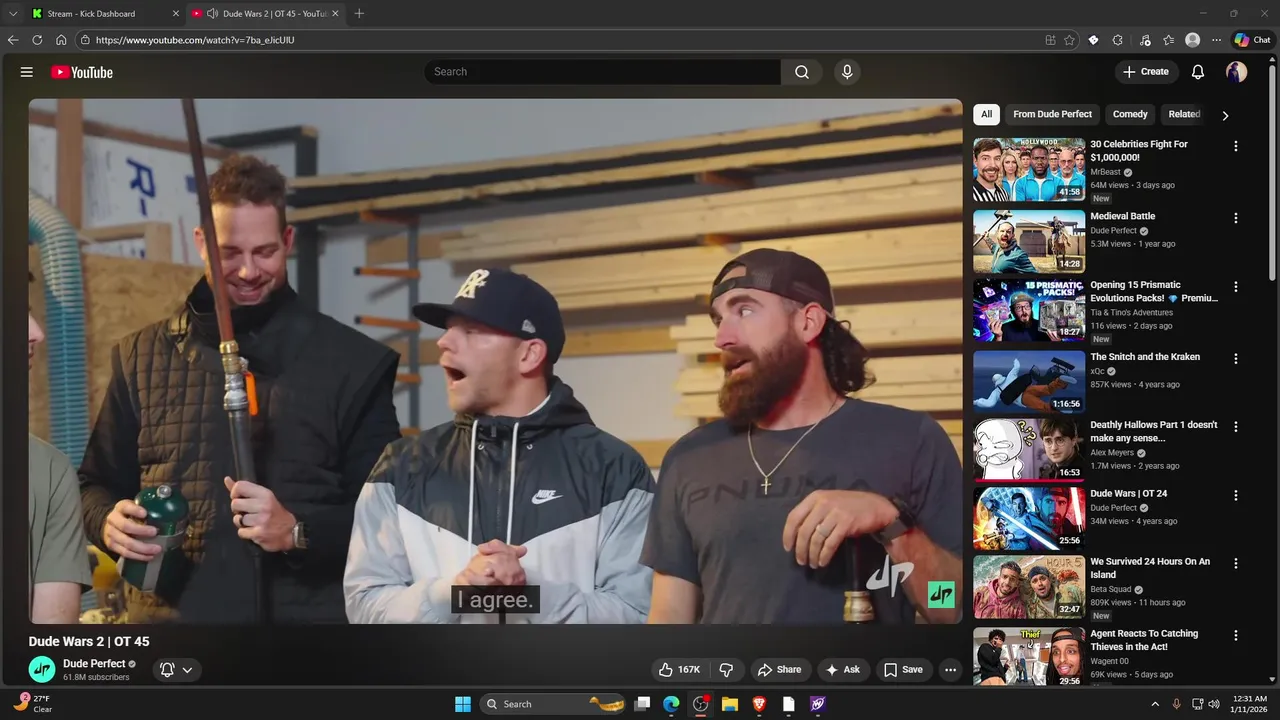
Task: Start voice search with the microphone
Action: (847, 72)
